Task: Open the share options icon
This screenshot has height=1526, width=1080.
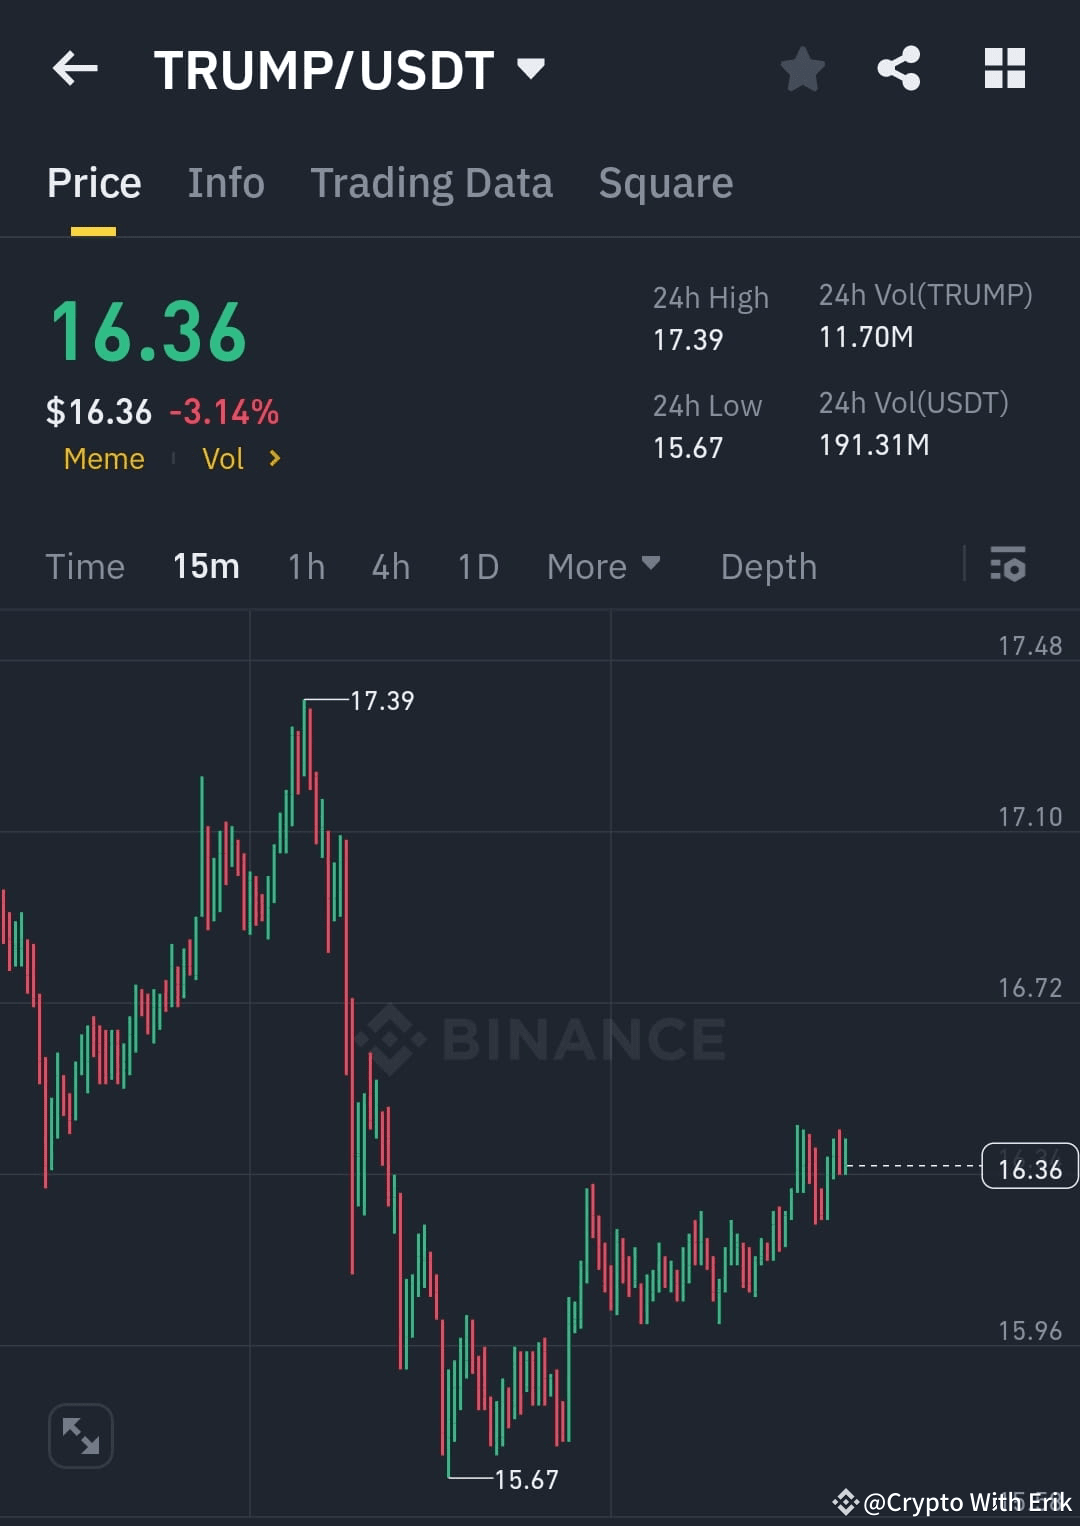Action: (899, 68)
